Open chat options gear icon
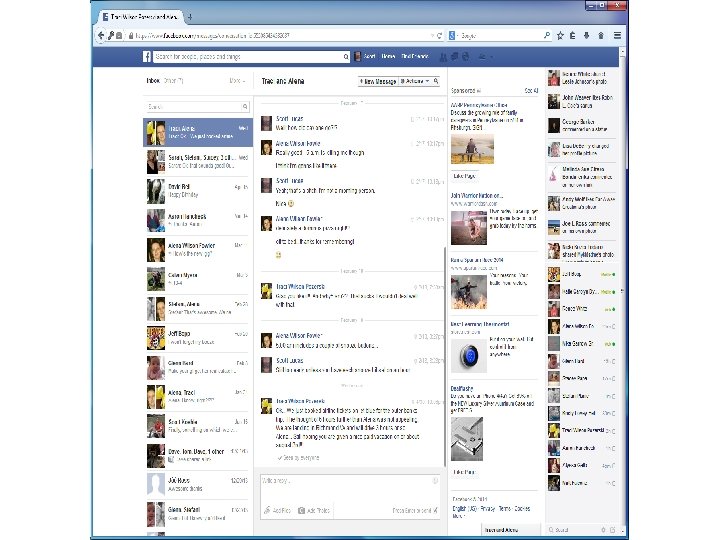The width and height of the screenshot is (720, 540). tap(604, 530)
